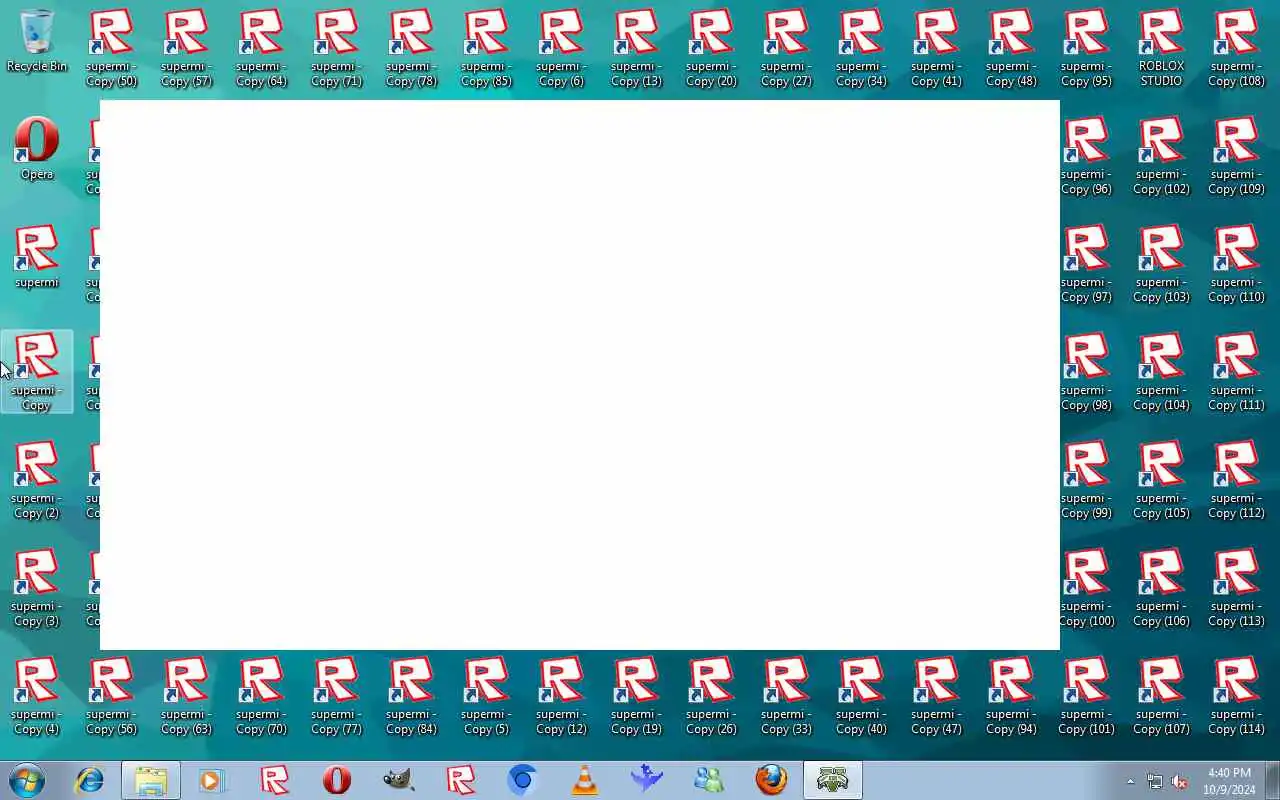
Task: Open the muted volume tray icon
Action: (x=1179, y=781)
